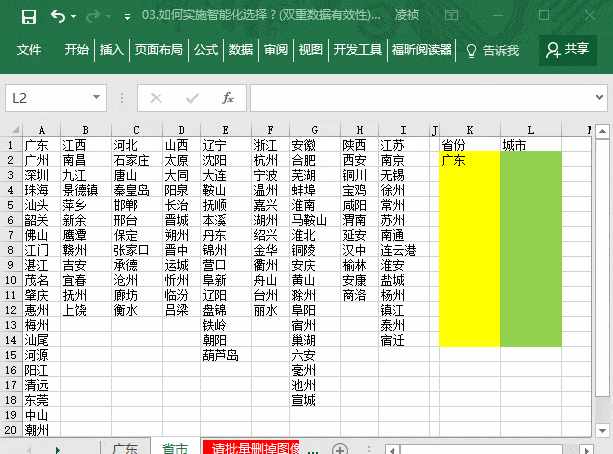The image size is (613, 454).
Task: Select column header G
Action: [314, 130]
